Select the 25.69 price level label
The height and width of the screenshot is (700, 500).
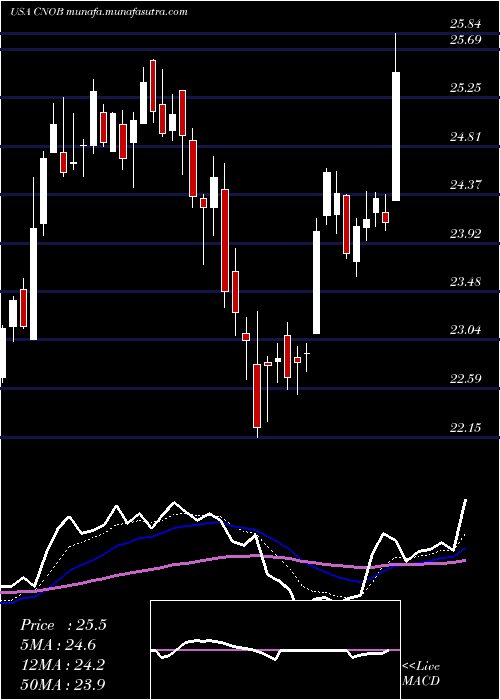(465, 40)
